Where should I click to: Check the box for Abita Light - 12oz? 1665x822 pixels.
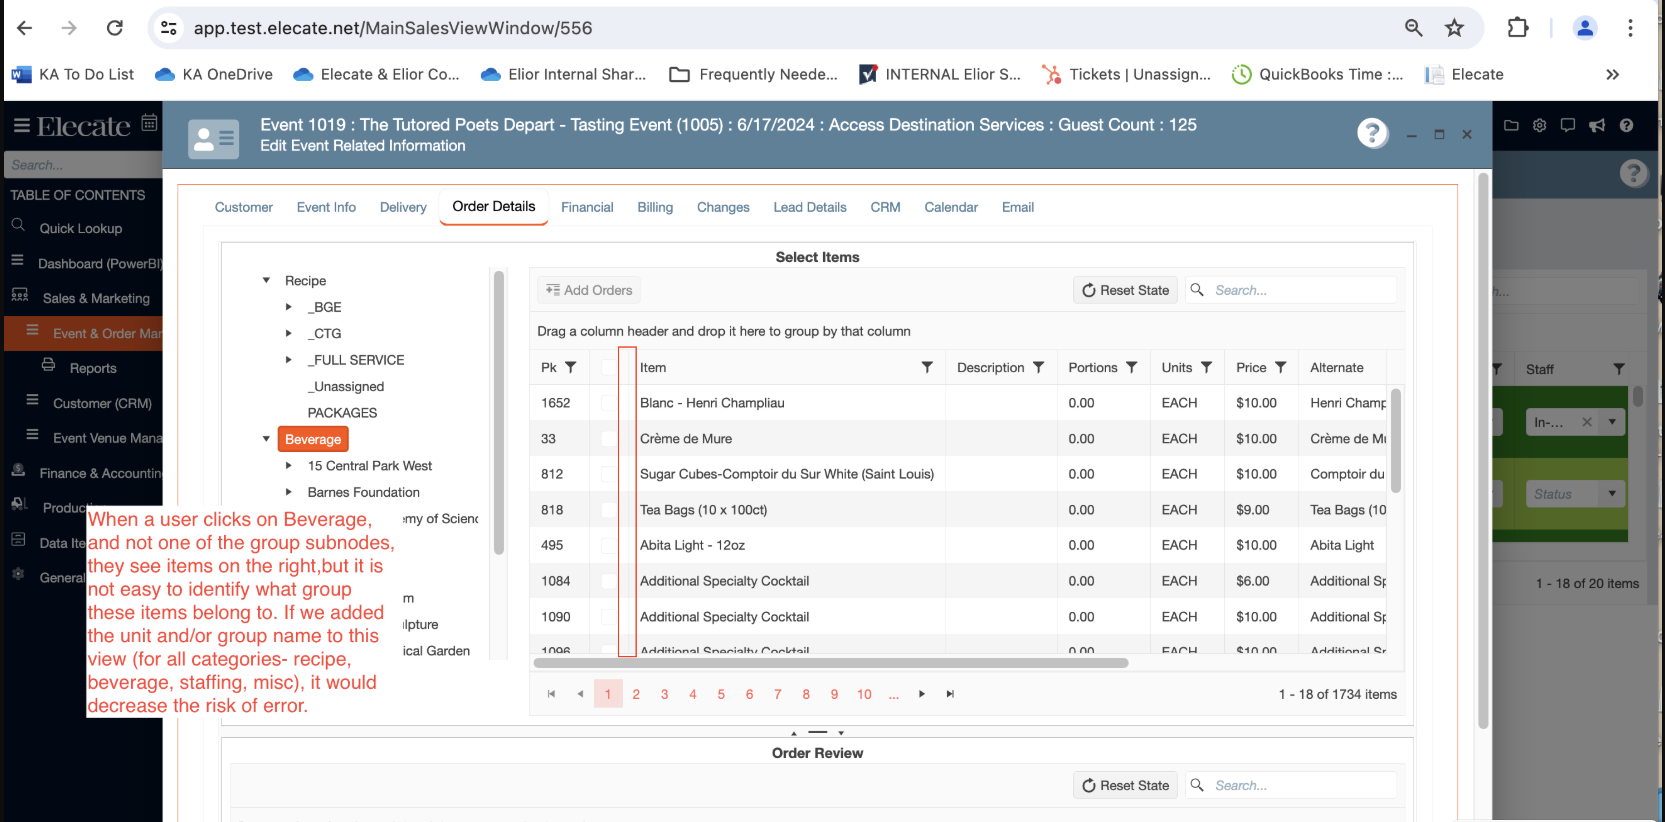click(608, 546)
